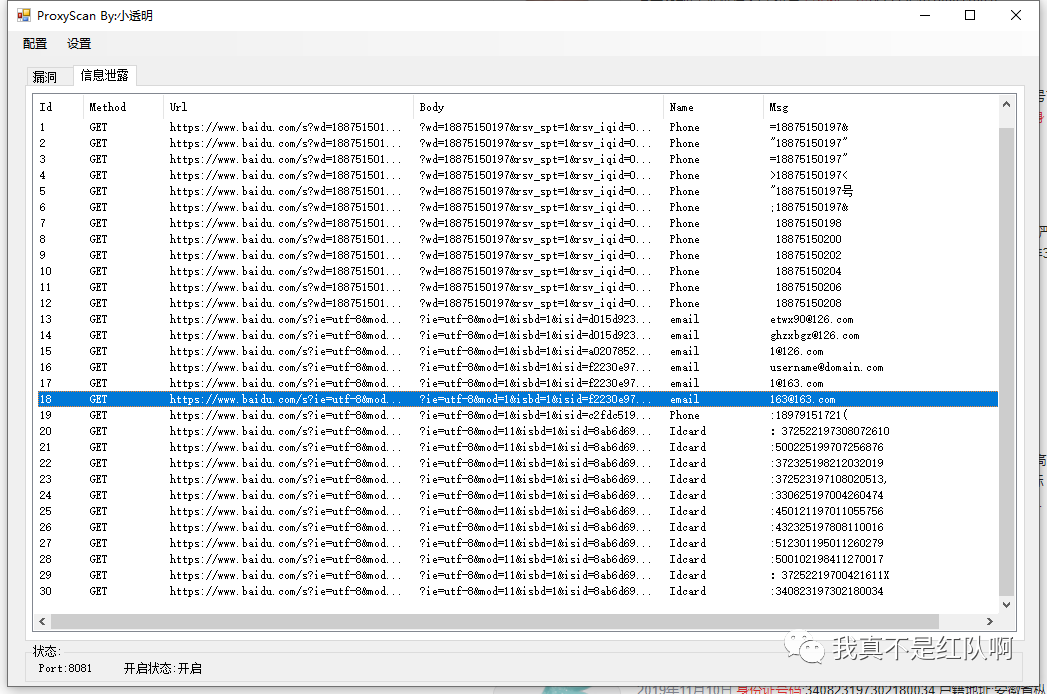Screen dimensions: 1047x694
Task: Sort by the Method column header
Action: pyautogui.click(x=124, y=107)
